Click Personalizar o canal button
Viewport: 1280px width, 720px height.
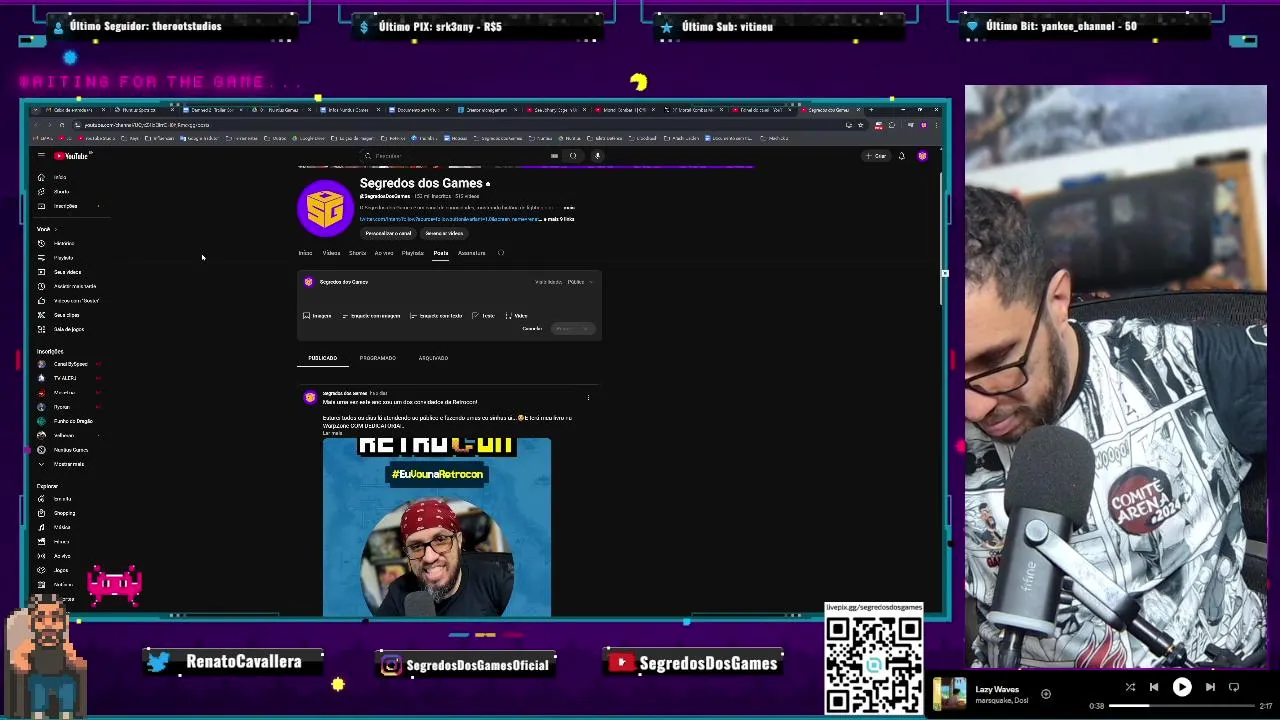[x=388, y=233]
